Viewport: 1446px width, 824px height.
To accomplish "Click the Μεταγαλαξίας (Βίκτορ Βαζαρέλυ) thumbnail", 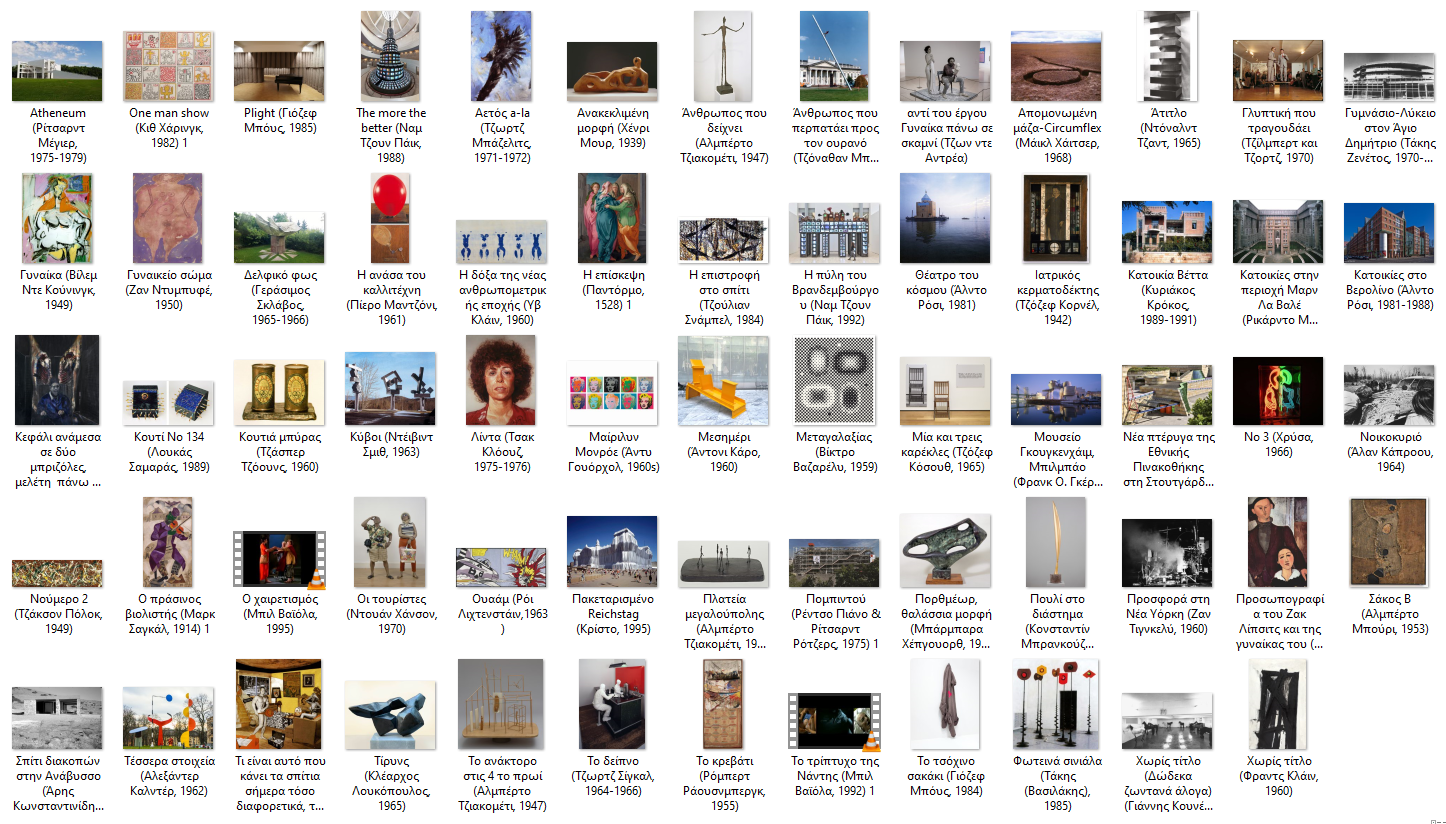I will [x=834, y=380].
